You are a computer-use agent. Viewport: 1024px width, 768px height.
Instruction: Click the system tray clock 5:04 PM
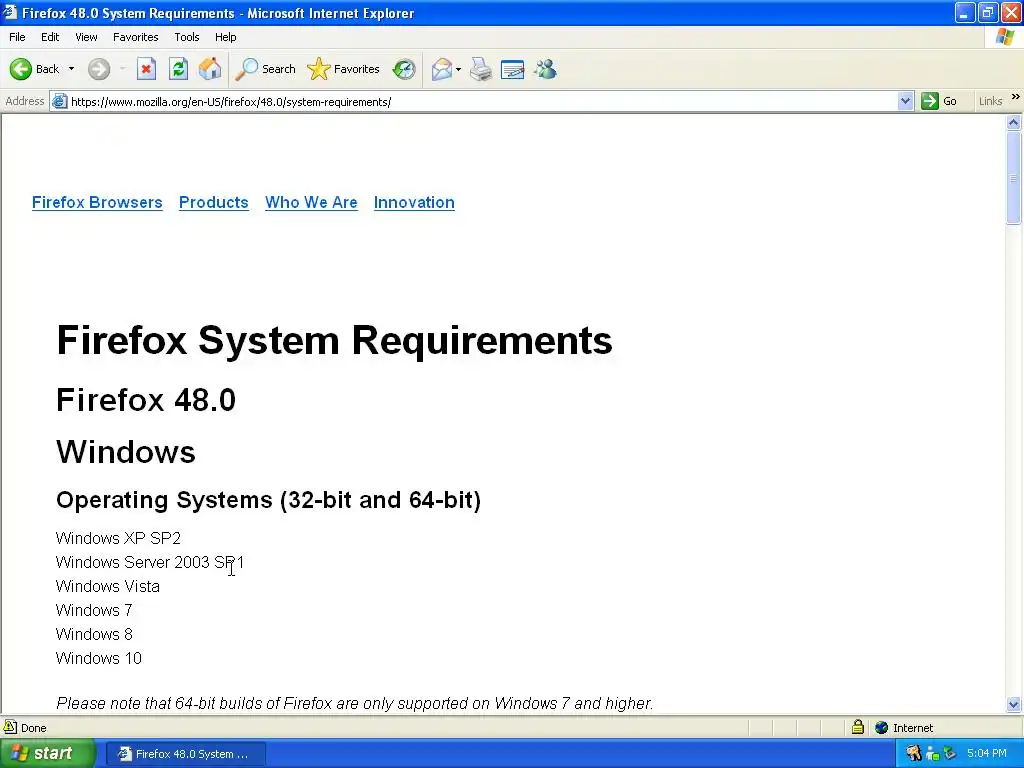pyautogui.click(x=987, y=753)
